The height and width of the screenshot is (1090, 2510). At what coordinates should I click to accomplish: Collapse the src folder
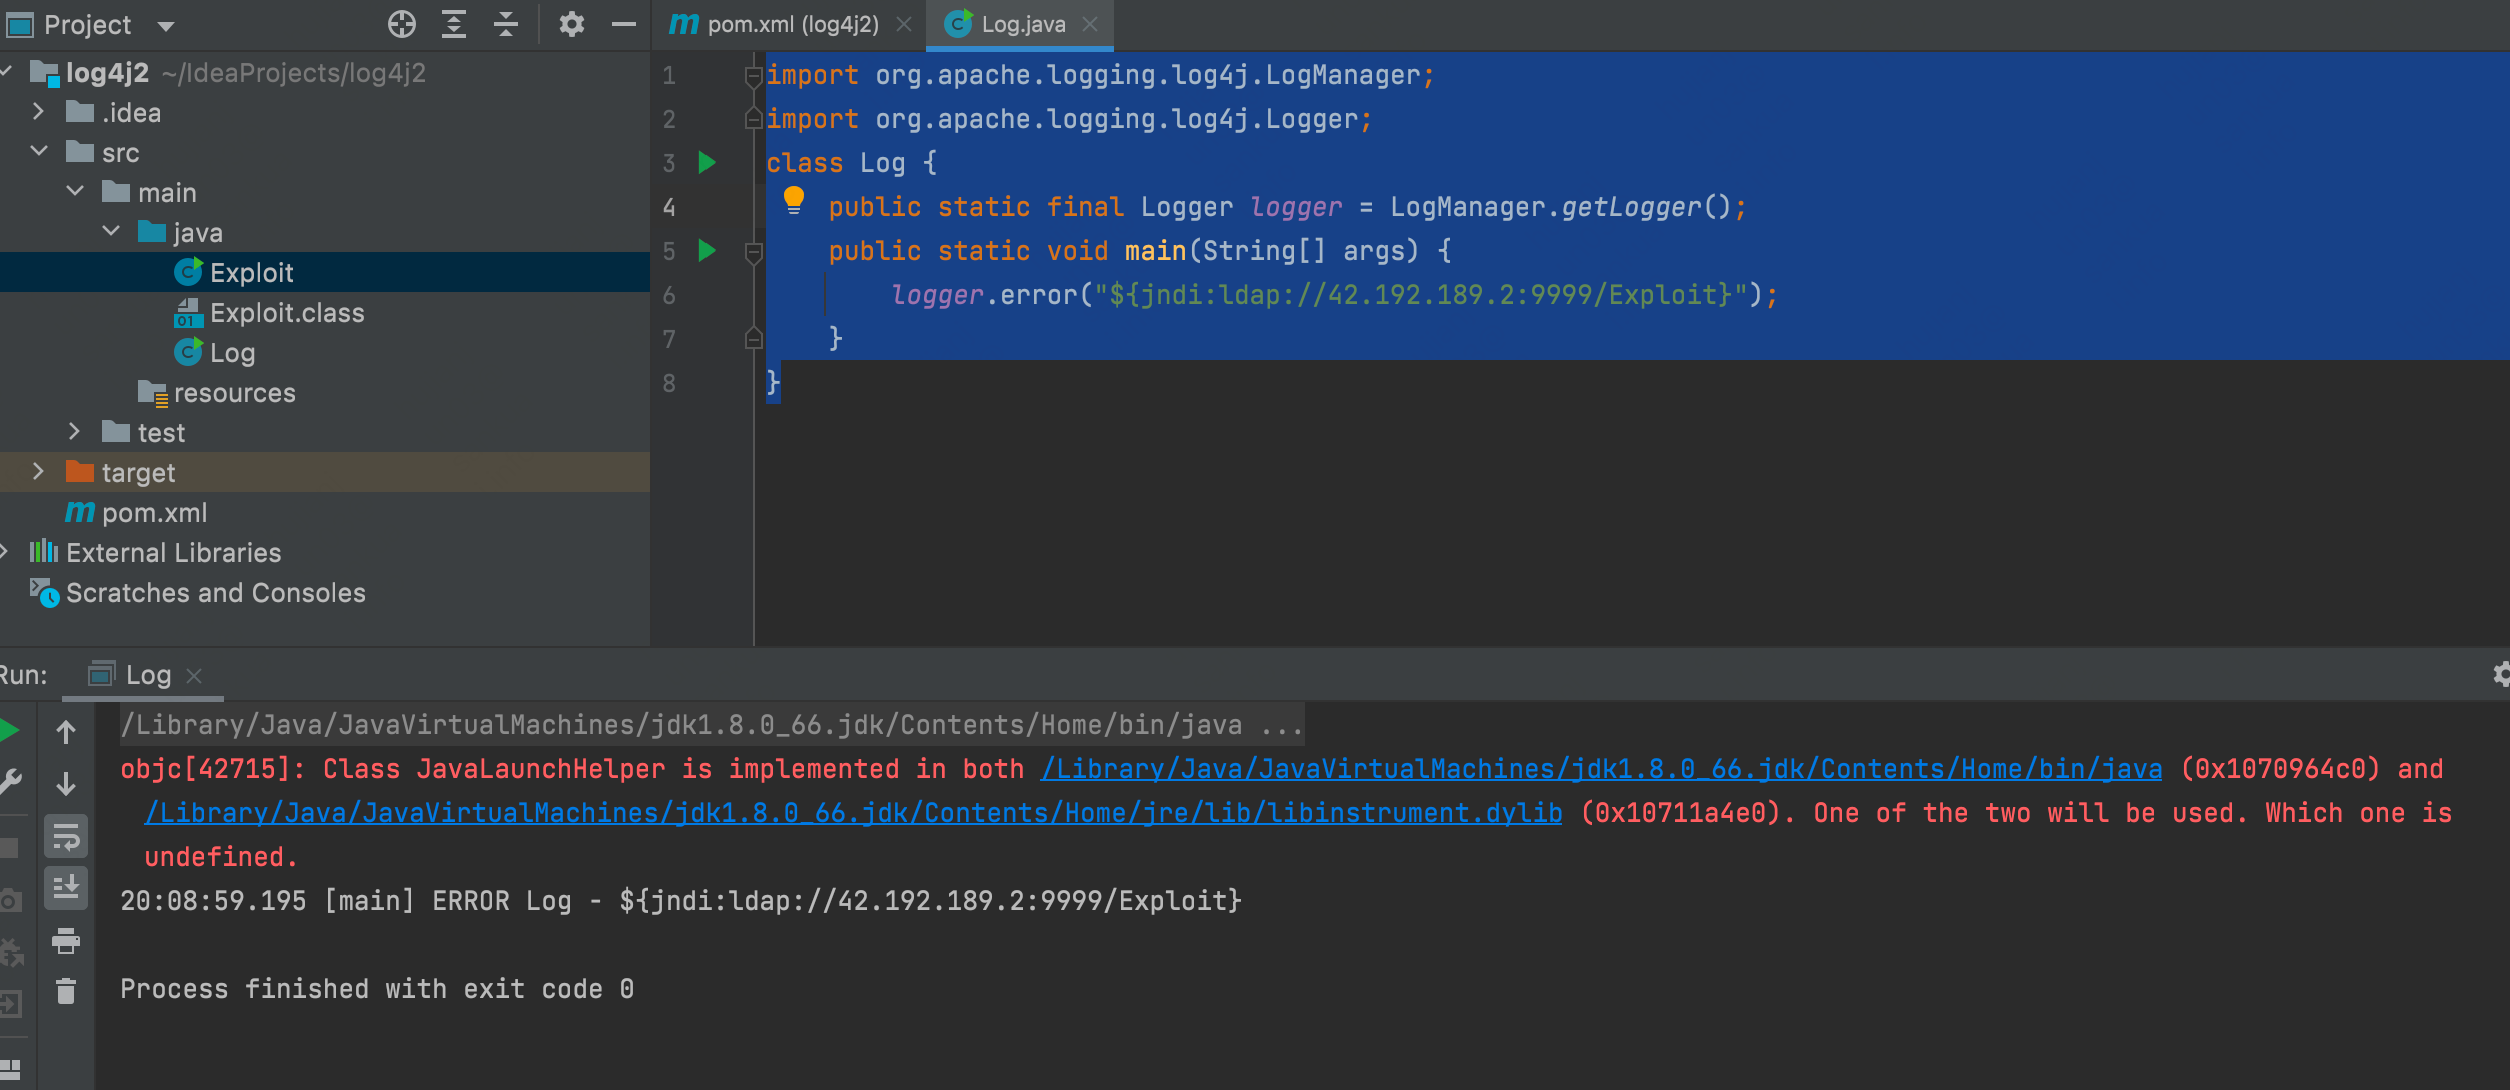tap(38, 152)
